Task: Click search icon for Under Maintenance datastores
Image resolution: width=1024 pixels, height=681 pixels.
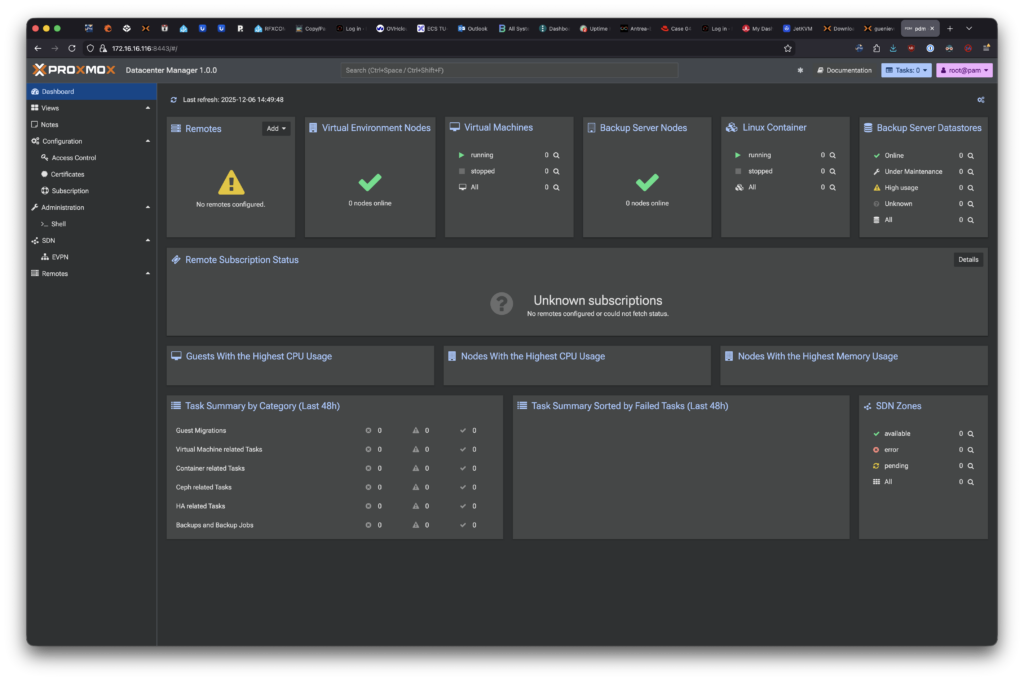Action: tap(970, 172)
